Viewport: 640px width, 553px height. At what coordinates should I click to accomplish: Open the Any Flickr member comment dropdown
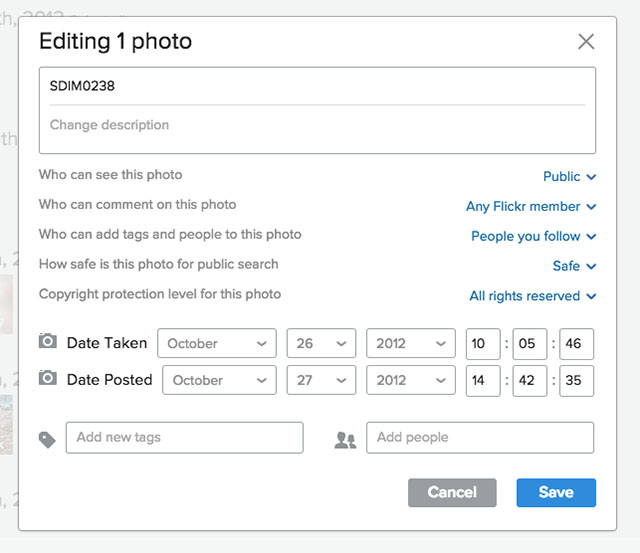pos(530,206)
